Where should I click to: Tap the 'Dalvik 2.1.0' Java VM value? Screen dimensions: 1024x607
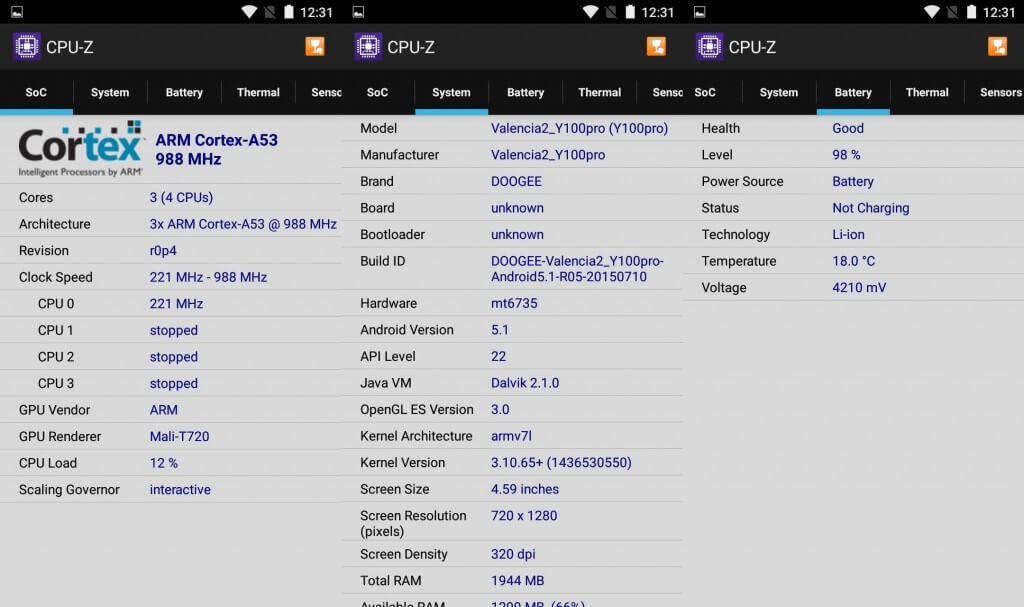pos(525,383)
